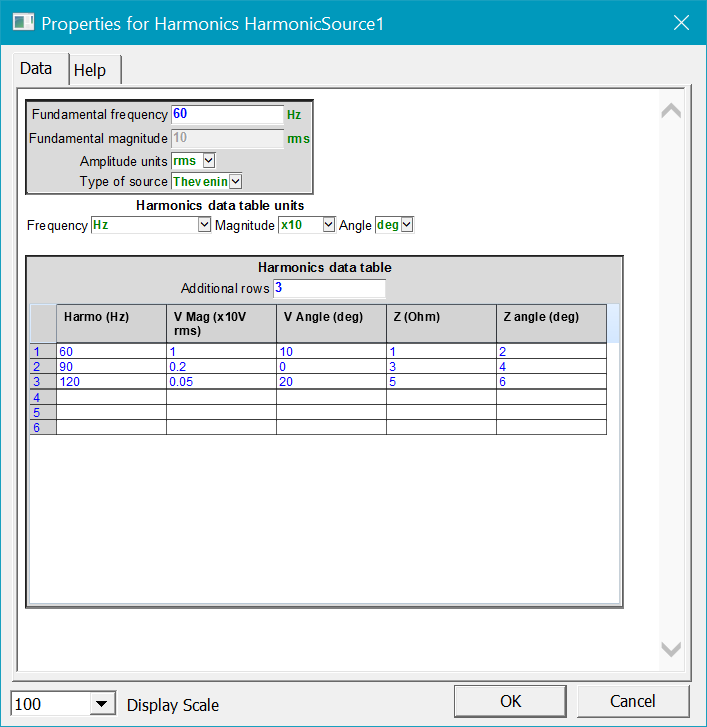707x727 pixels.
Task: Click the Fundamental frequency input field
Action: [227, 114]
